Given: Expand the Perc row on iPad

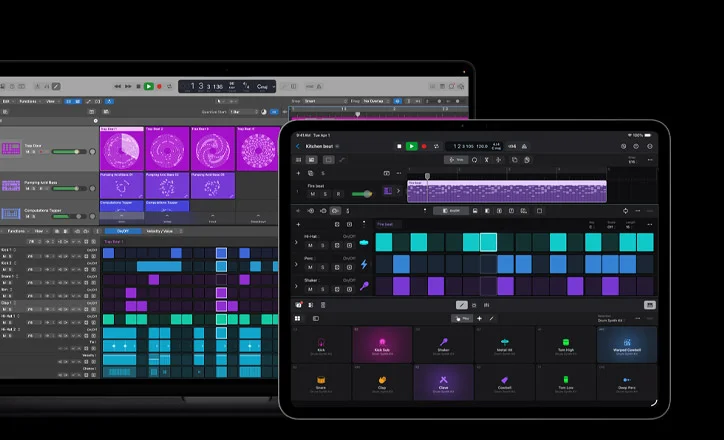Looking at the screenshot, I should coord(296,265).
